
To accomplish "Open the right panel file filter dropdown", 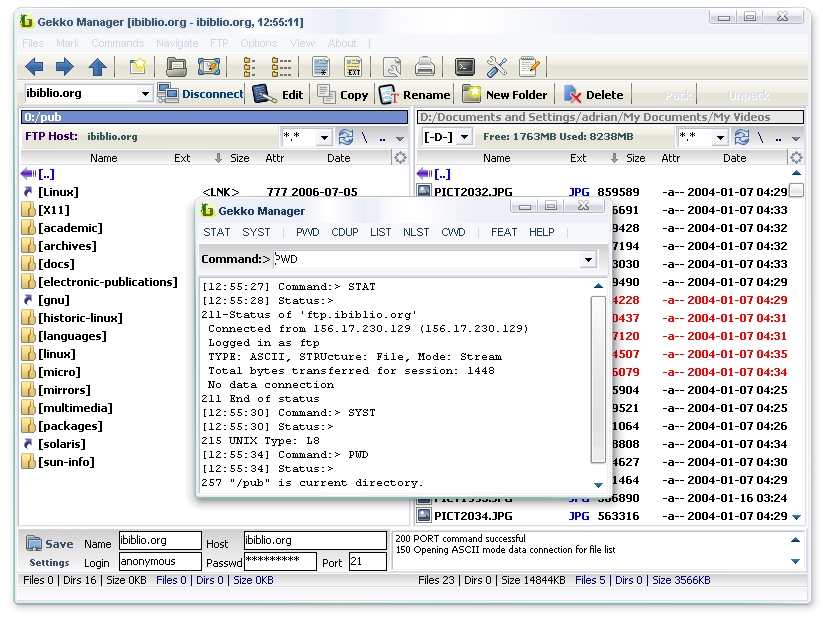I will pos(720,138).
